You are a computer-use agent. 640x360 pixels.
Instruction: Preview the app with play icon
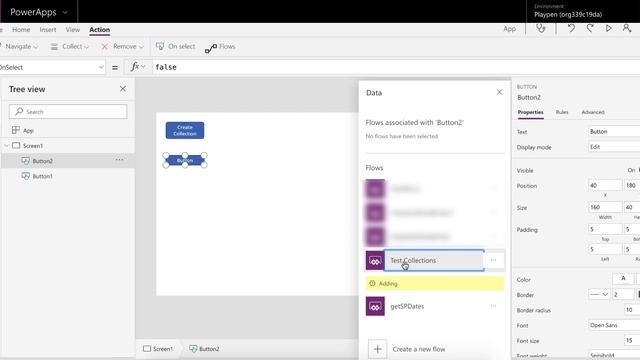click(609, 29)
